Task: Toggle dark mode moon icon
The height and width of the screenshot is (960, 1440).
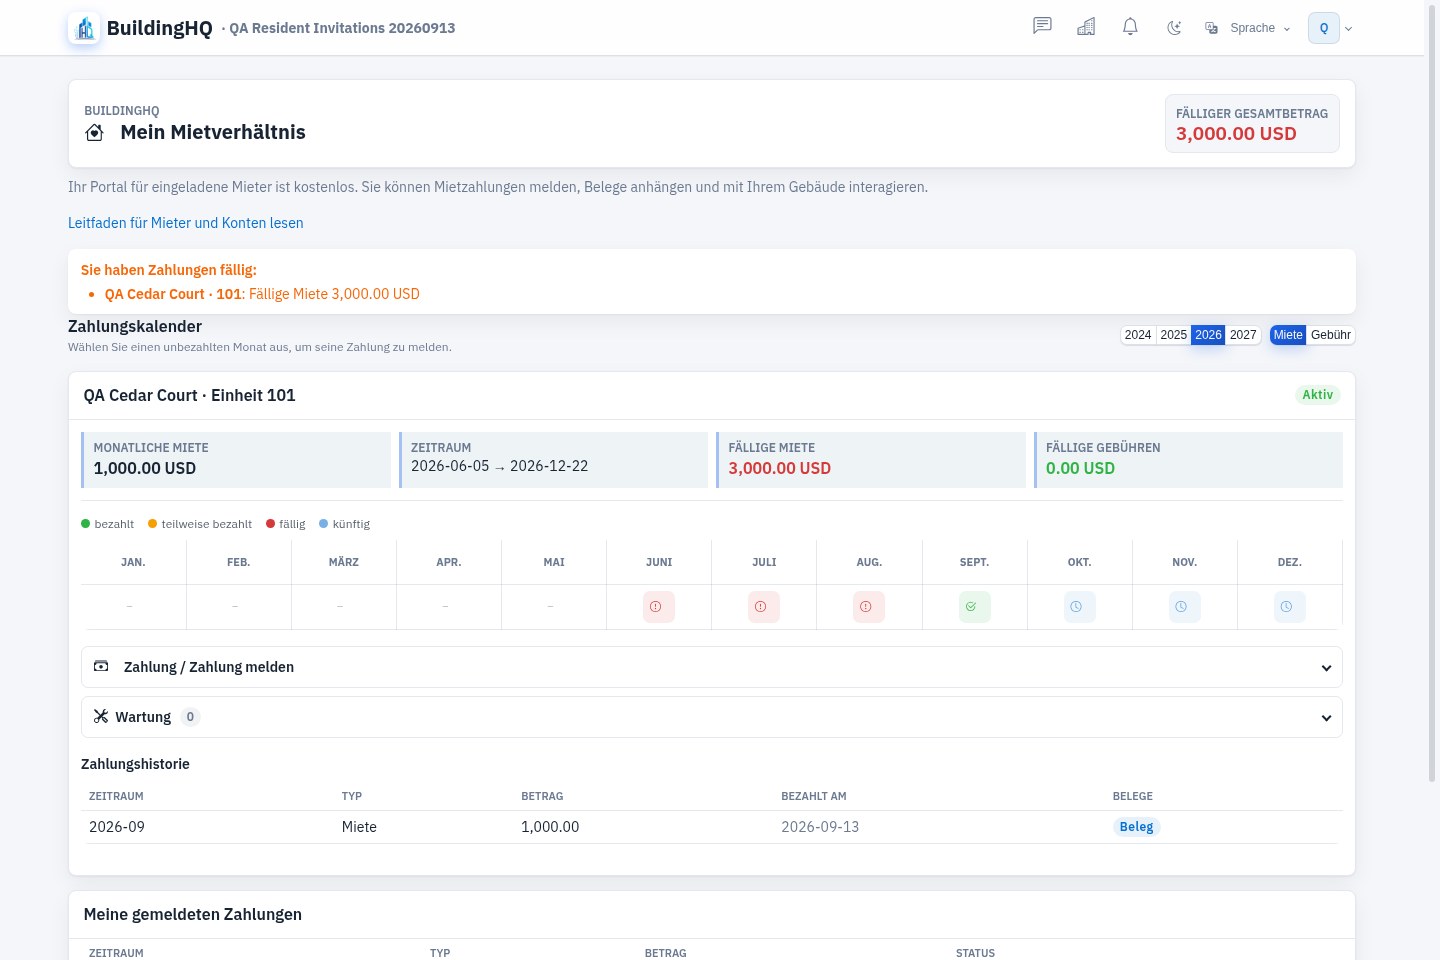Action: pos(1174,28)
